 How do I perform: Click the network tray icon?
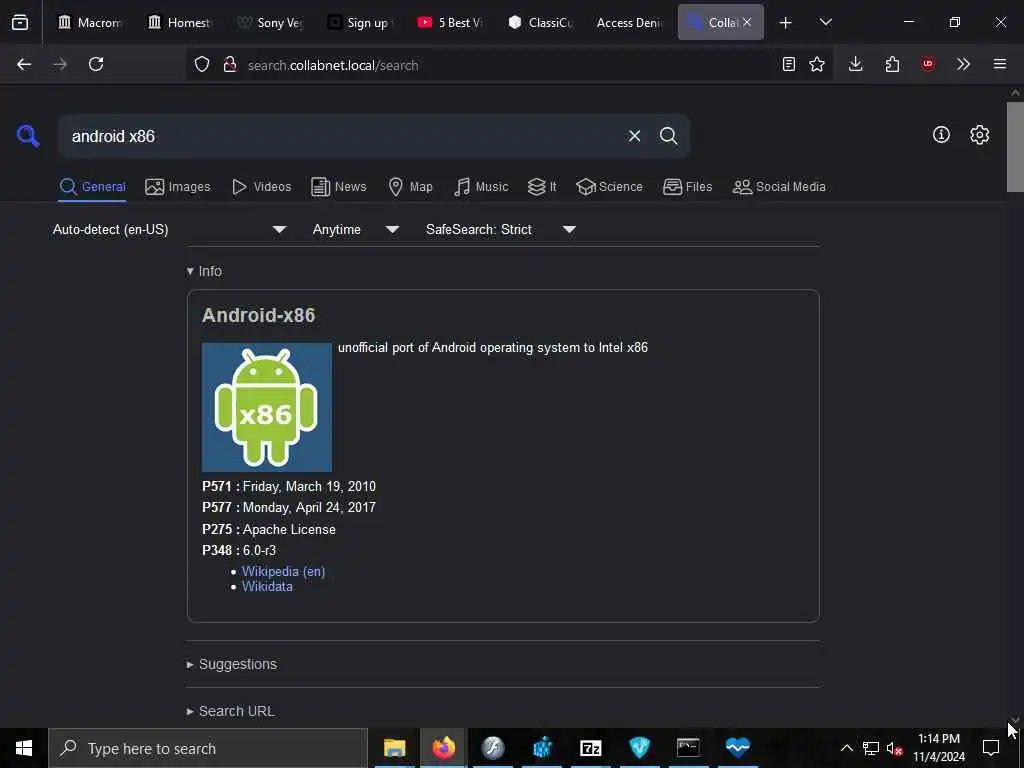point(871,748)
